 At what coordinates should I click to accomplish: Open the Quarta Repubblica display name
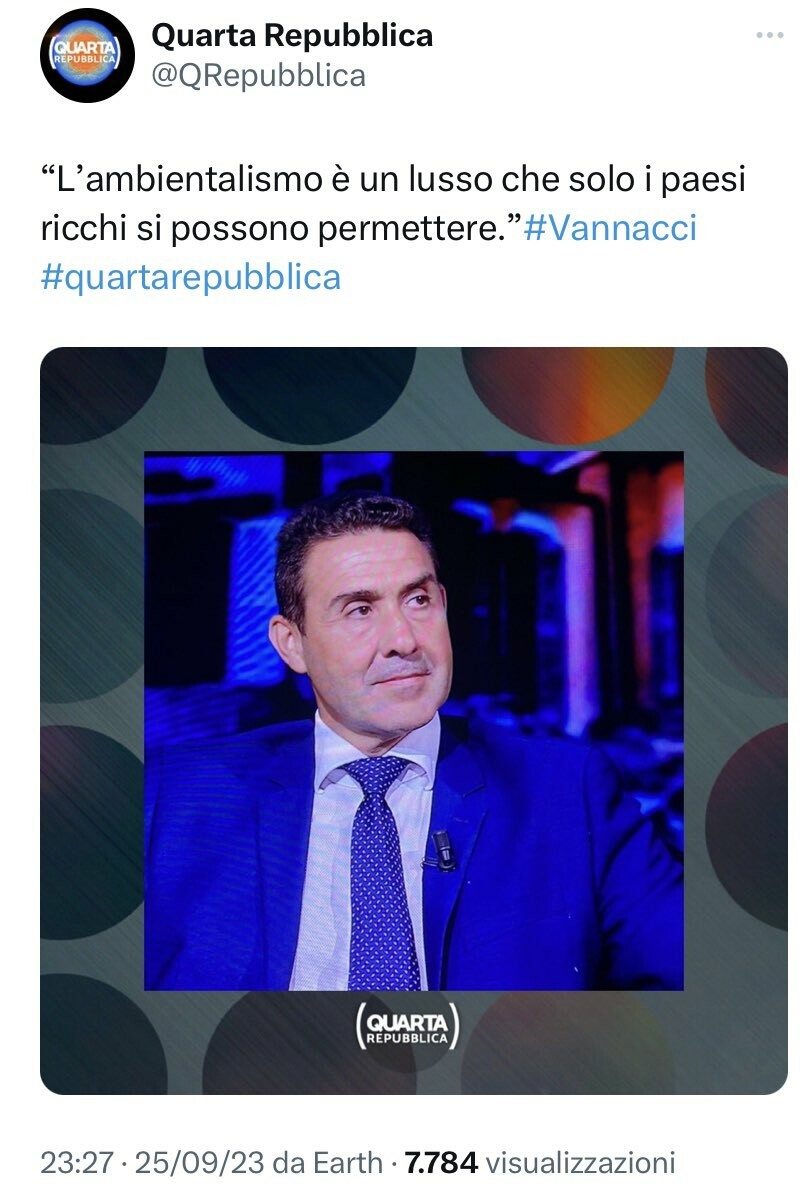tap(292, 35)
